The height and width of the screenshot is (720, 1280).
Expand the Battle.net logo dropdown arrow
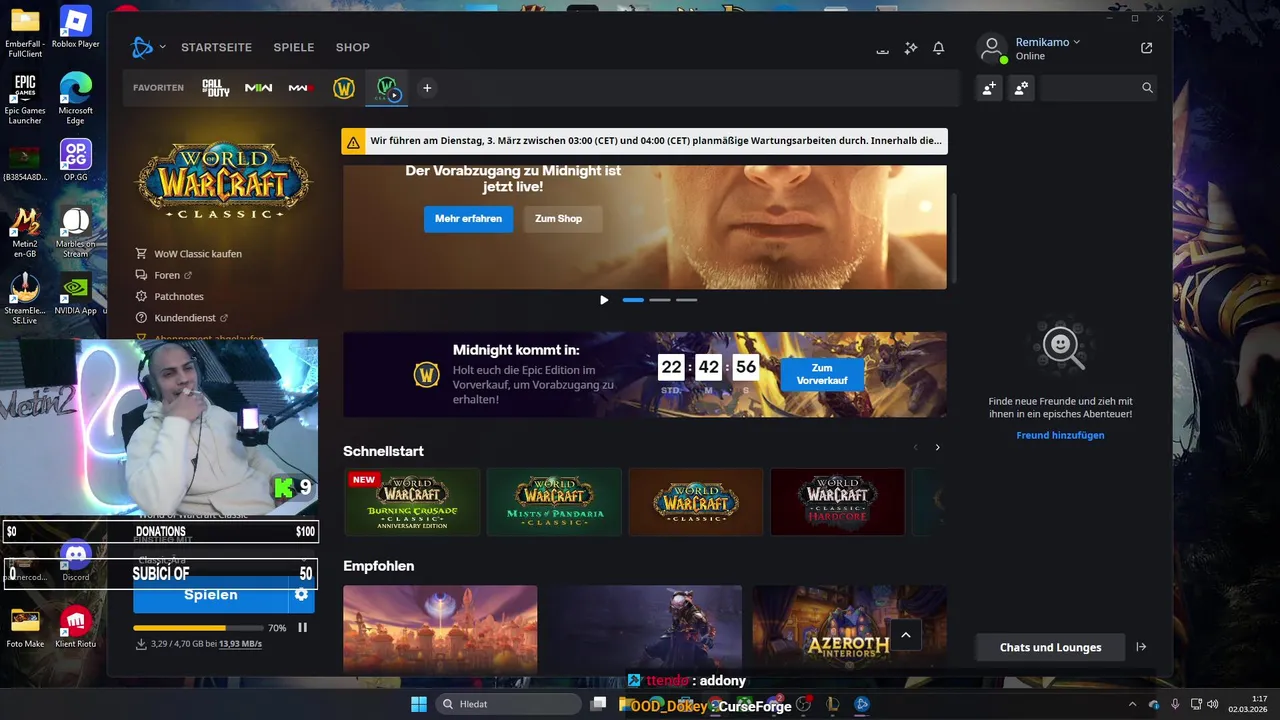(162, 47)
